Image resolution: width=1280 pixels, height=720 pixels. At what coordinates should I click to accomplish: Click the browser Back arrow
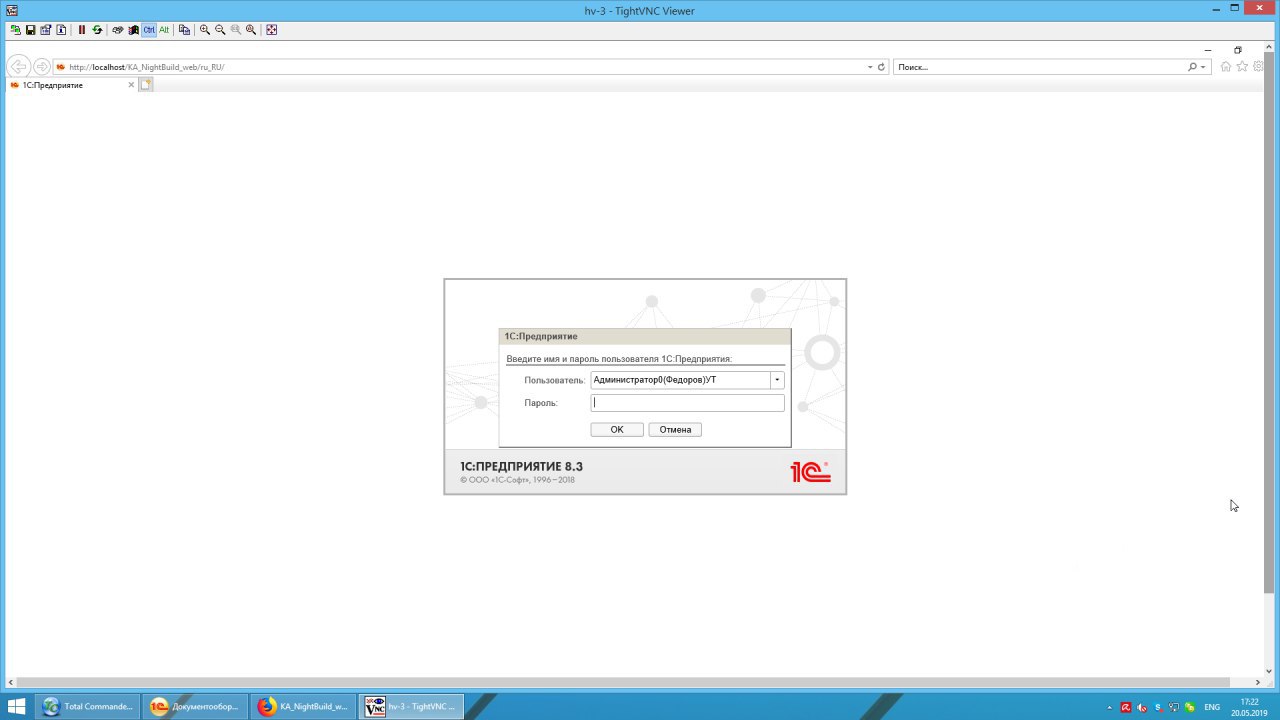pos(18,67)
